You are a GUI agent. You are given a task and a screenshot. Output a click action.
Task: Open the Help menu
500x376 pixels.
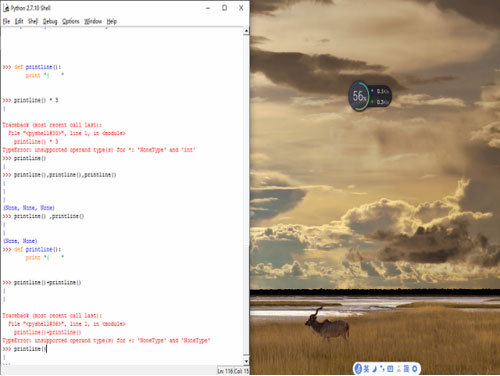112,21
